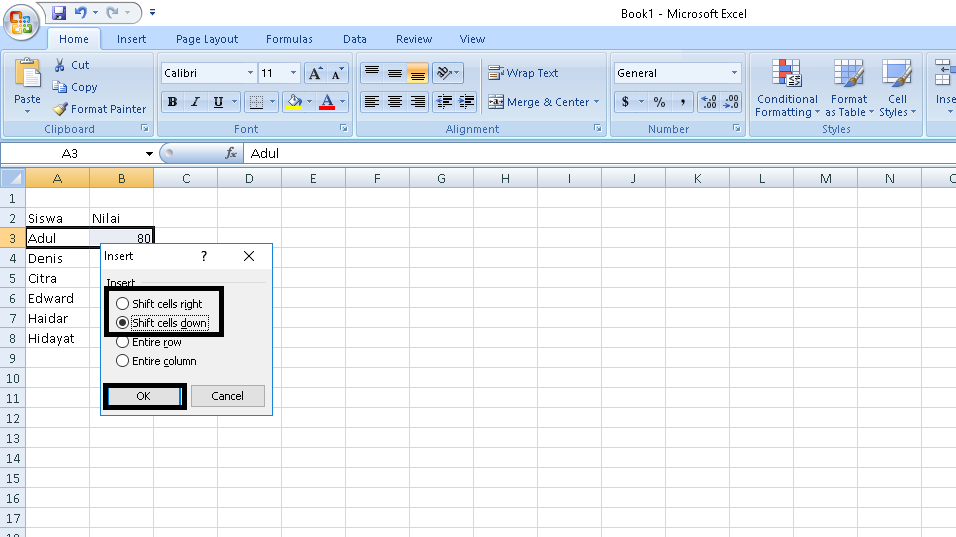The width and height of the screenshot is (956, 537).
Task: Click the Percent Style icon
Action: [659, 102]
